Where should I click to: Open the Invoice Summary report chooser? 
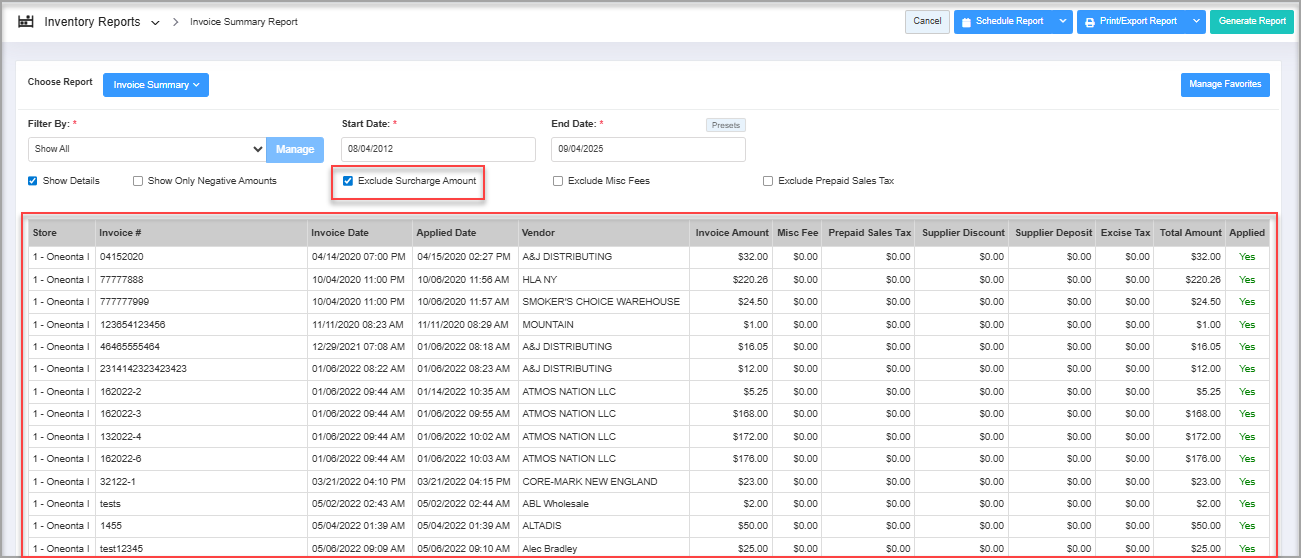(155, 85)
